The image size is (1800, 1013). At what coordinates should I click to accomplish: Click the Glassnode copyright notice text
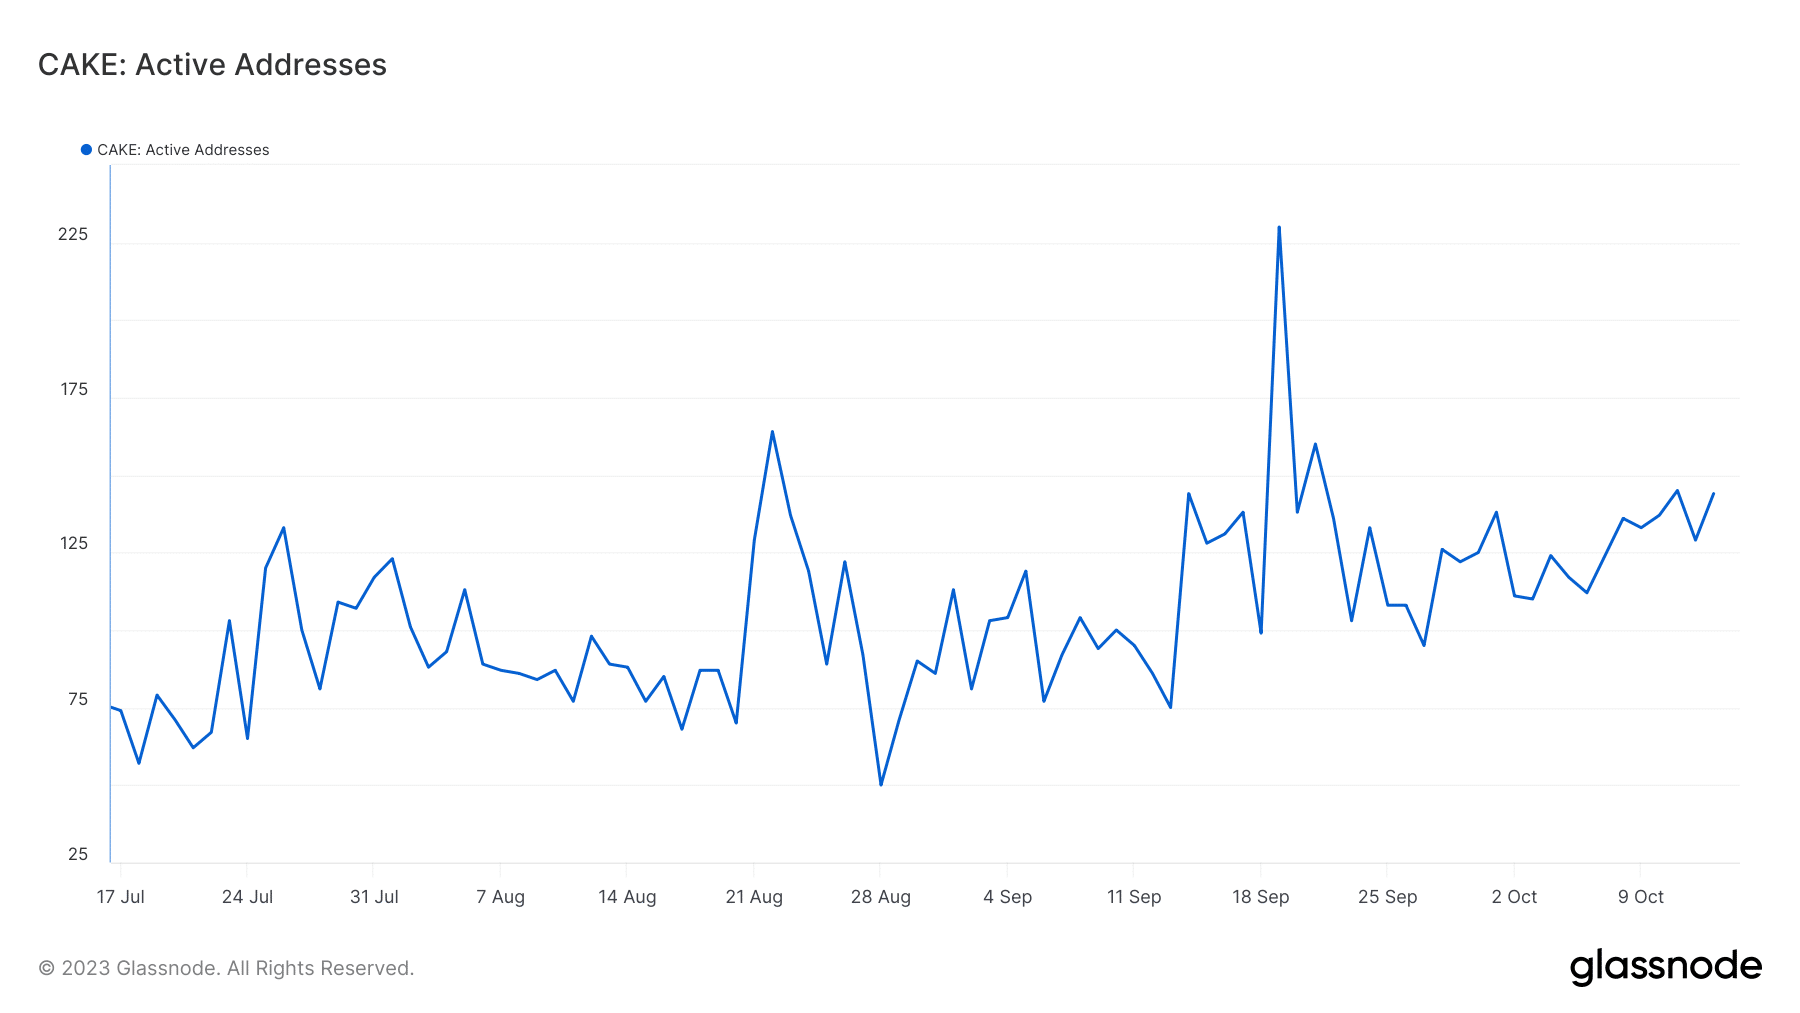tap(226, 968)
